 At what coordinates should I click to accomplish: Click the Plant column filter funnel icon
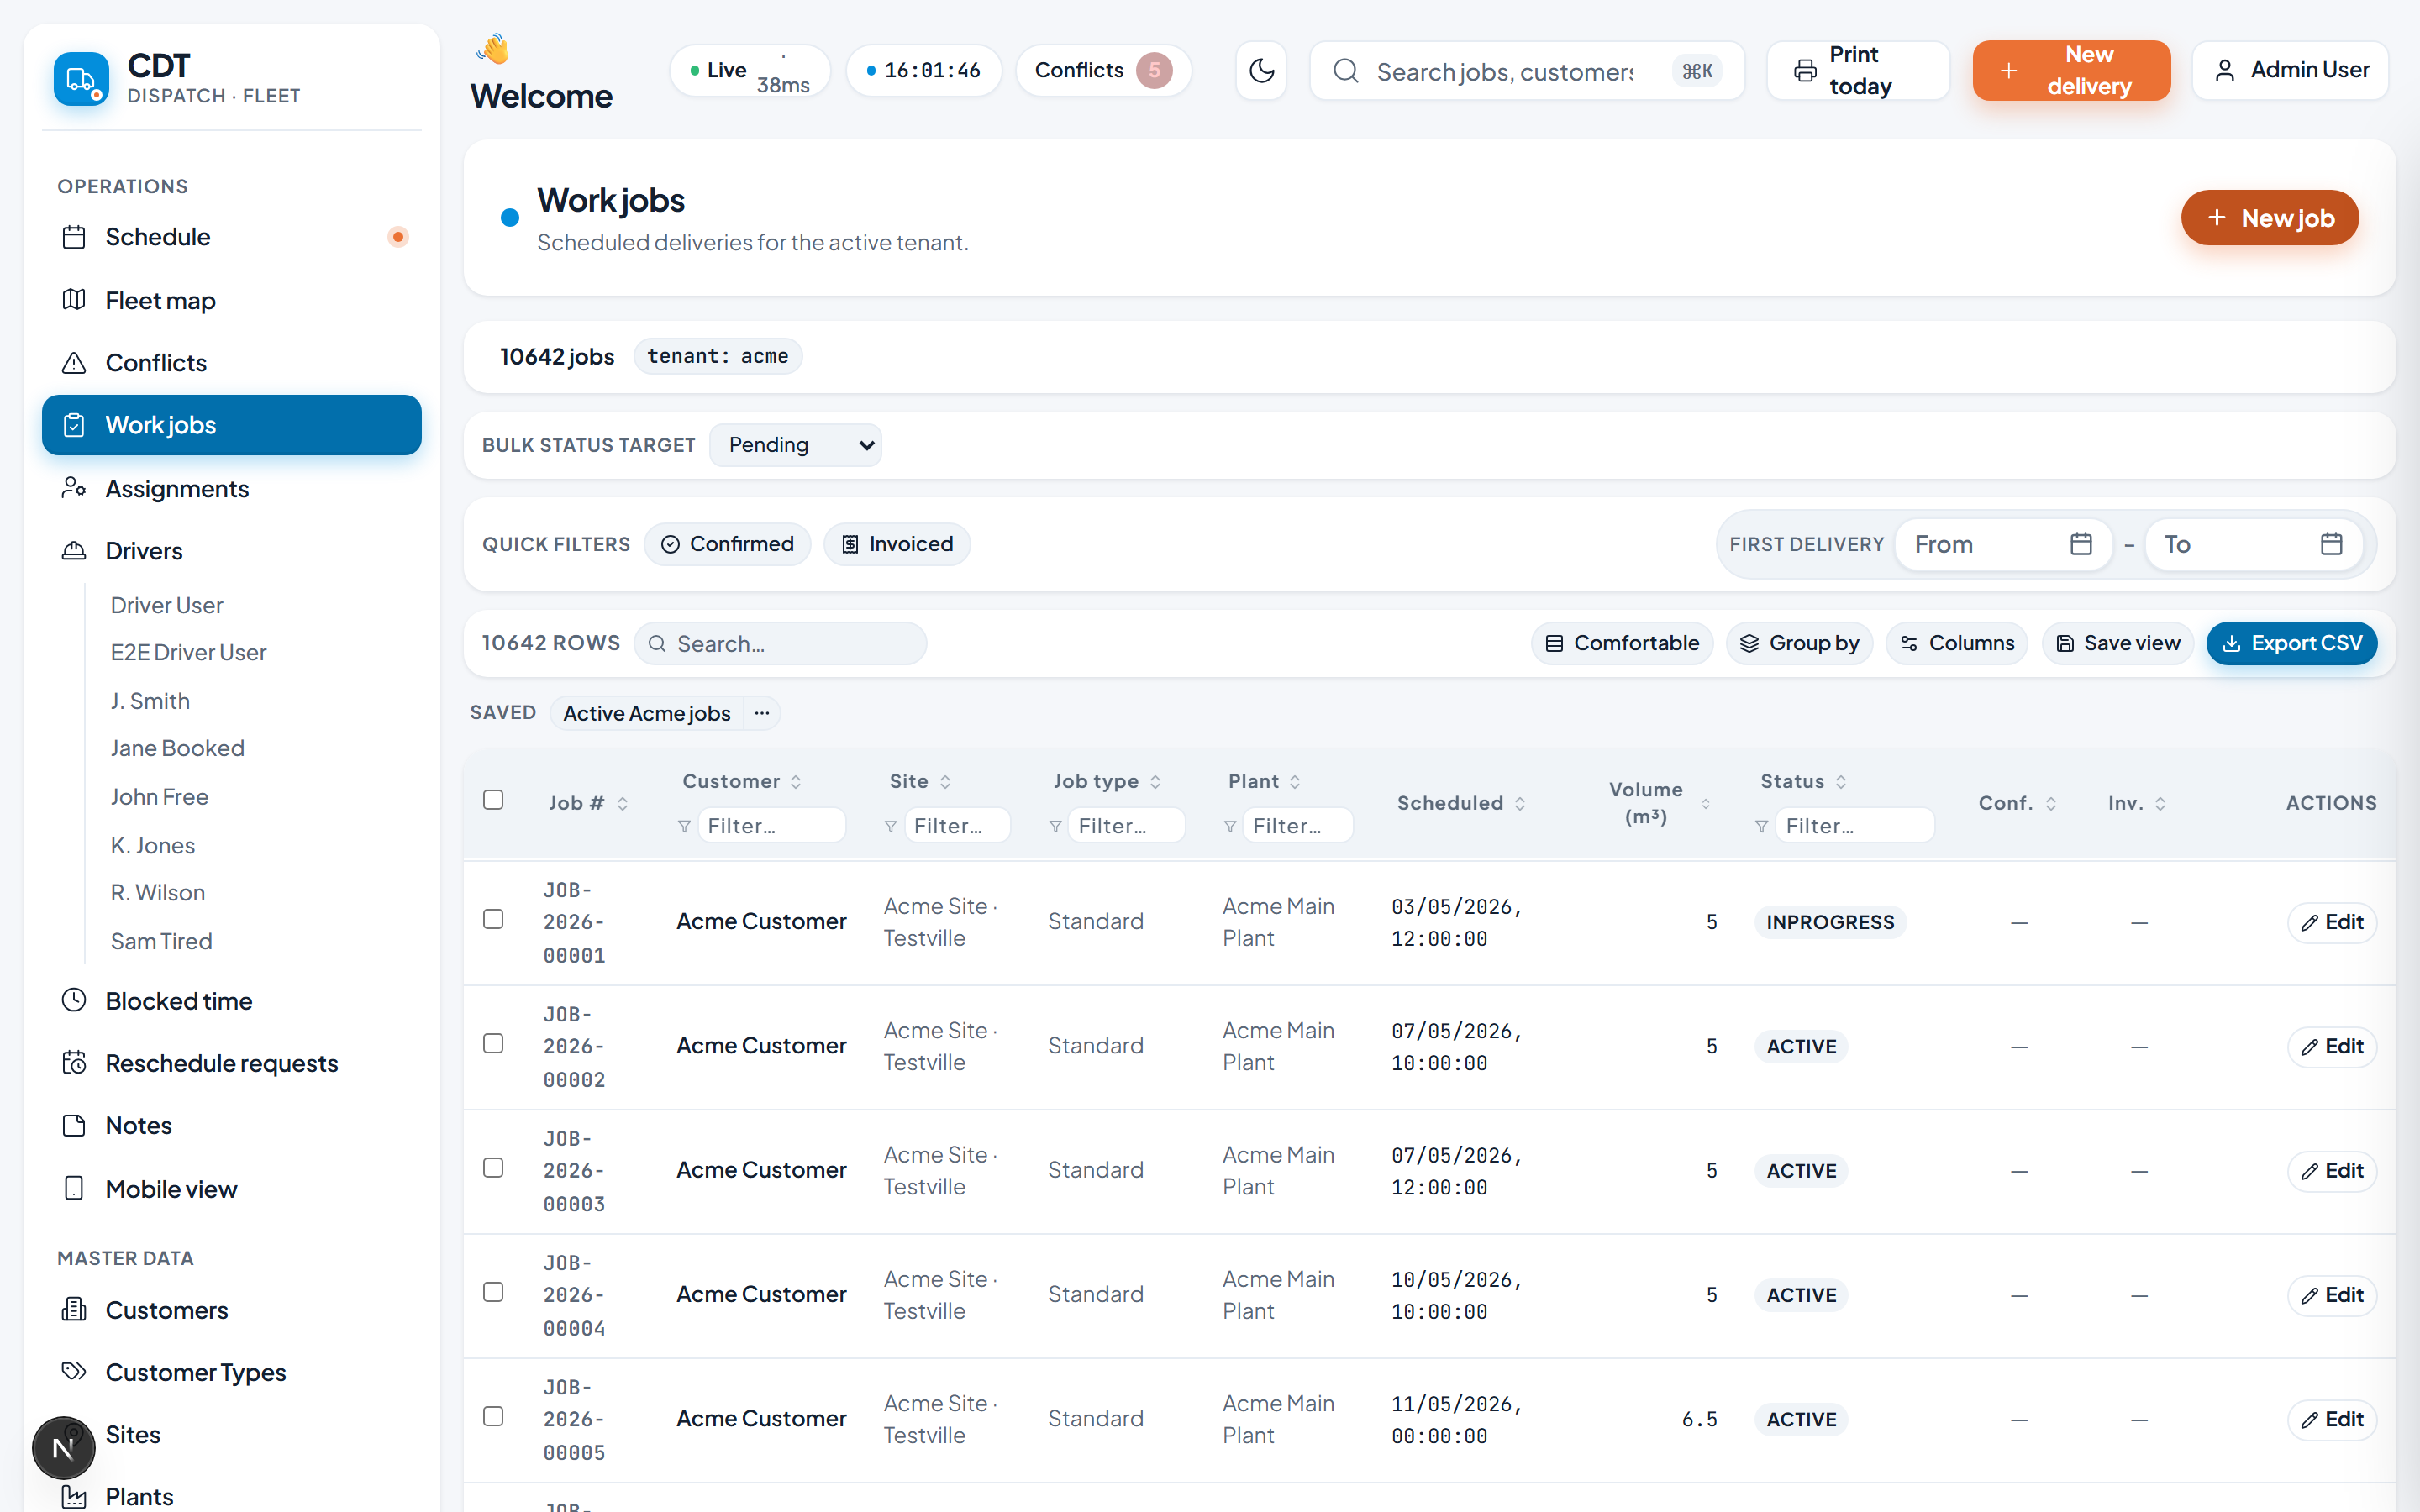[x=1230, y=826]
